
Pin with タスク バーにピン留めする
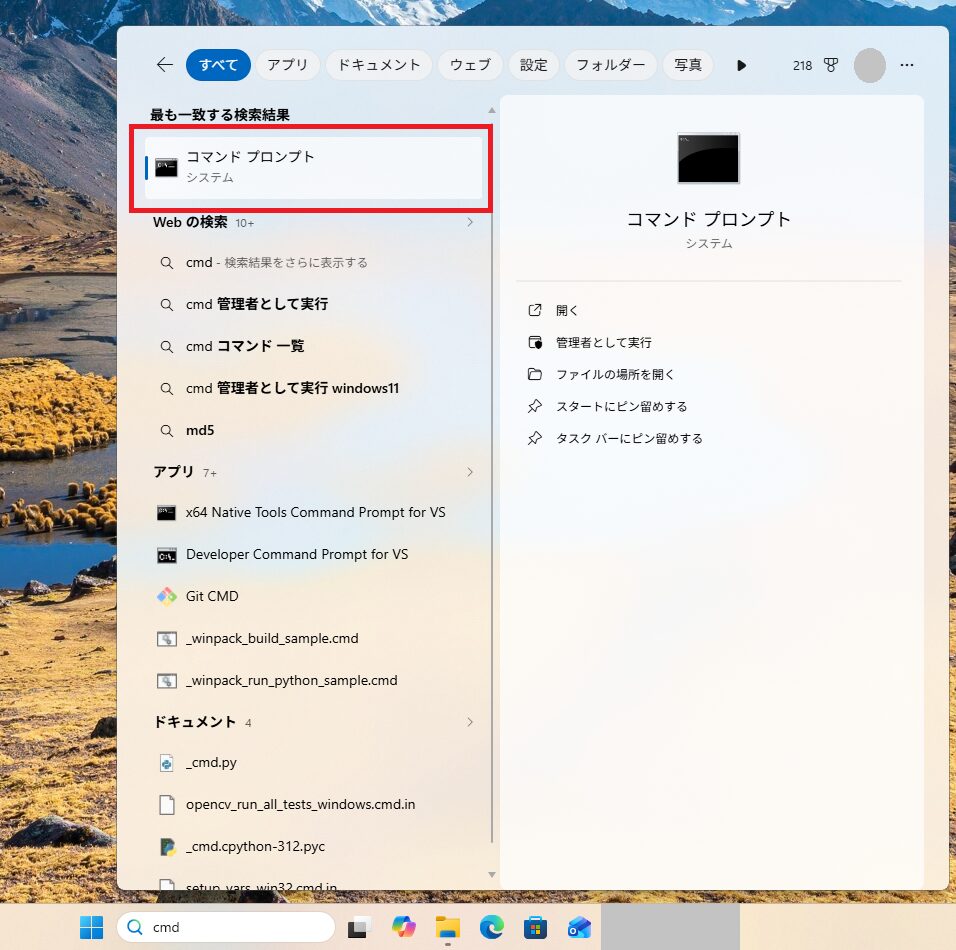pyautogui.click(x=629, y=438)
